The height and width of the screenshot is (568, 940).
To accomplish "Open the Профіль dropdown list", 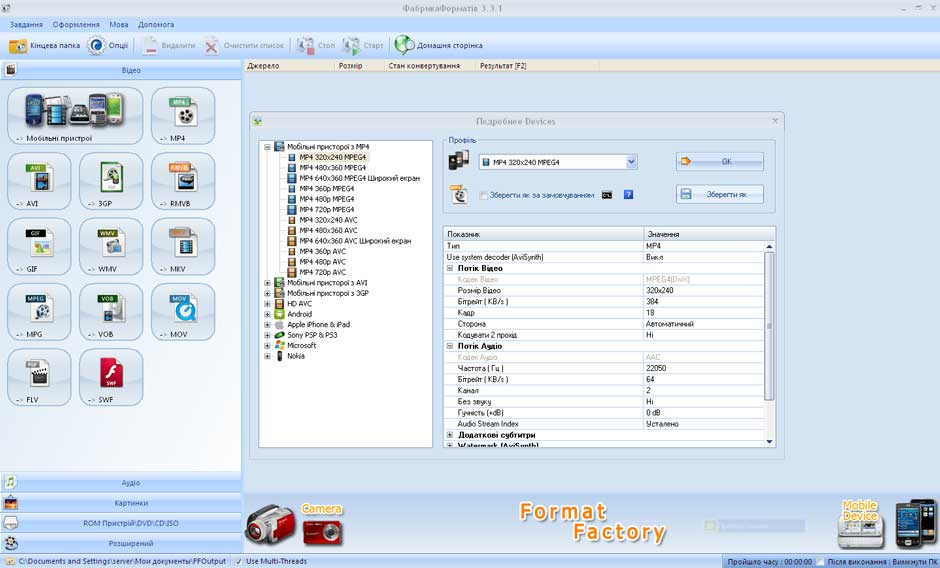I will pos(631,162).
